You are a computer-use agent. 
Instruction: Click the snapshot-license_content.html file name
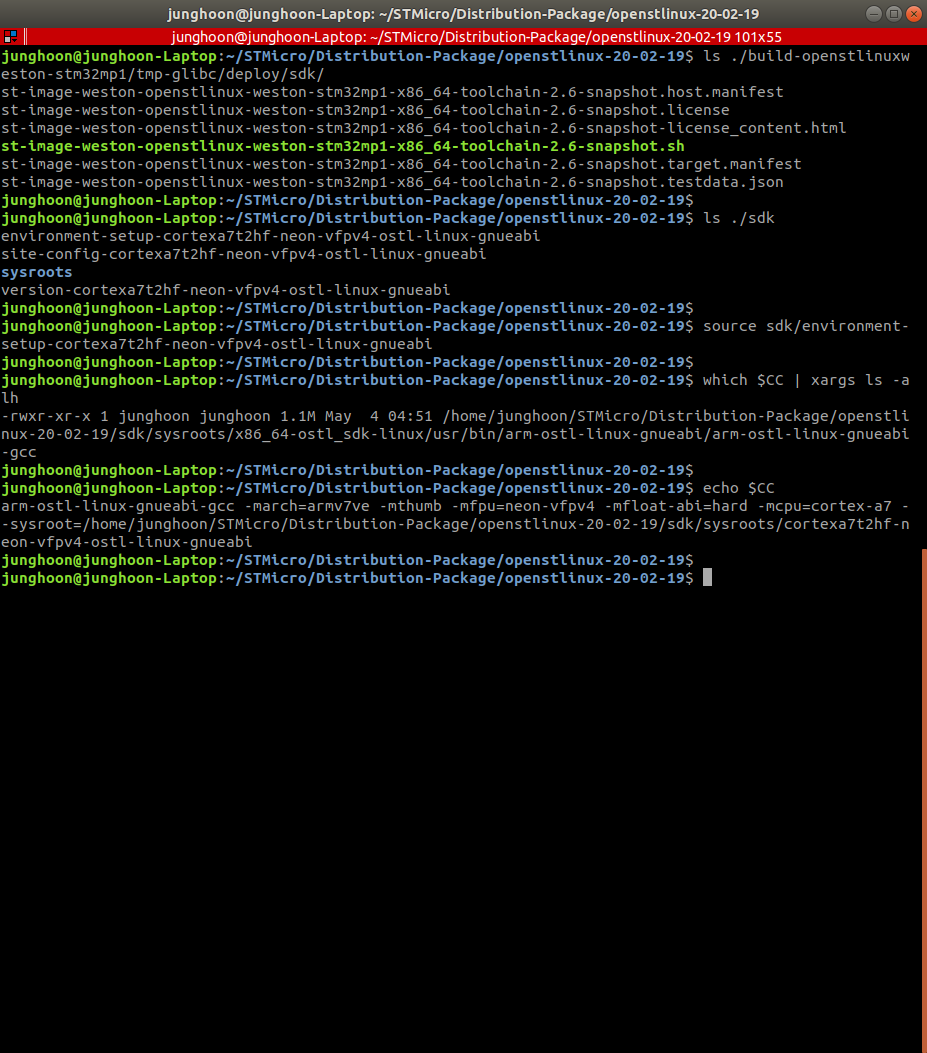pos(423,128)
